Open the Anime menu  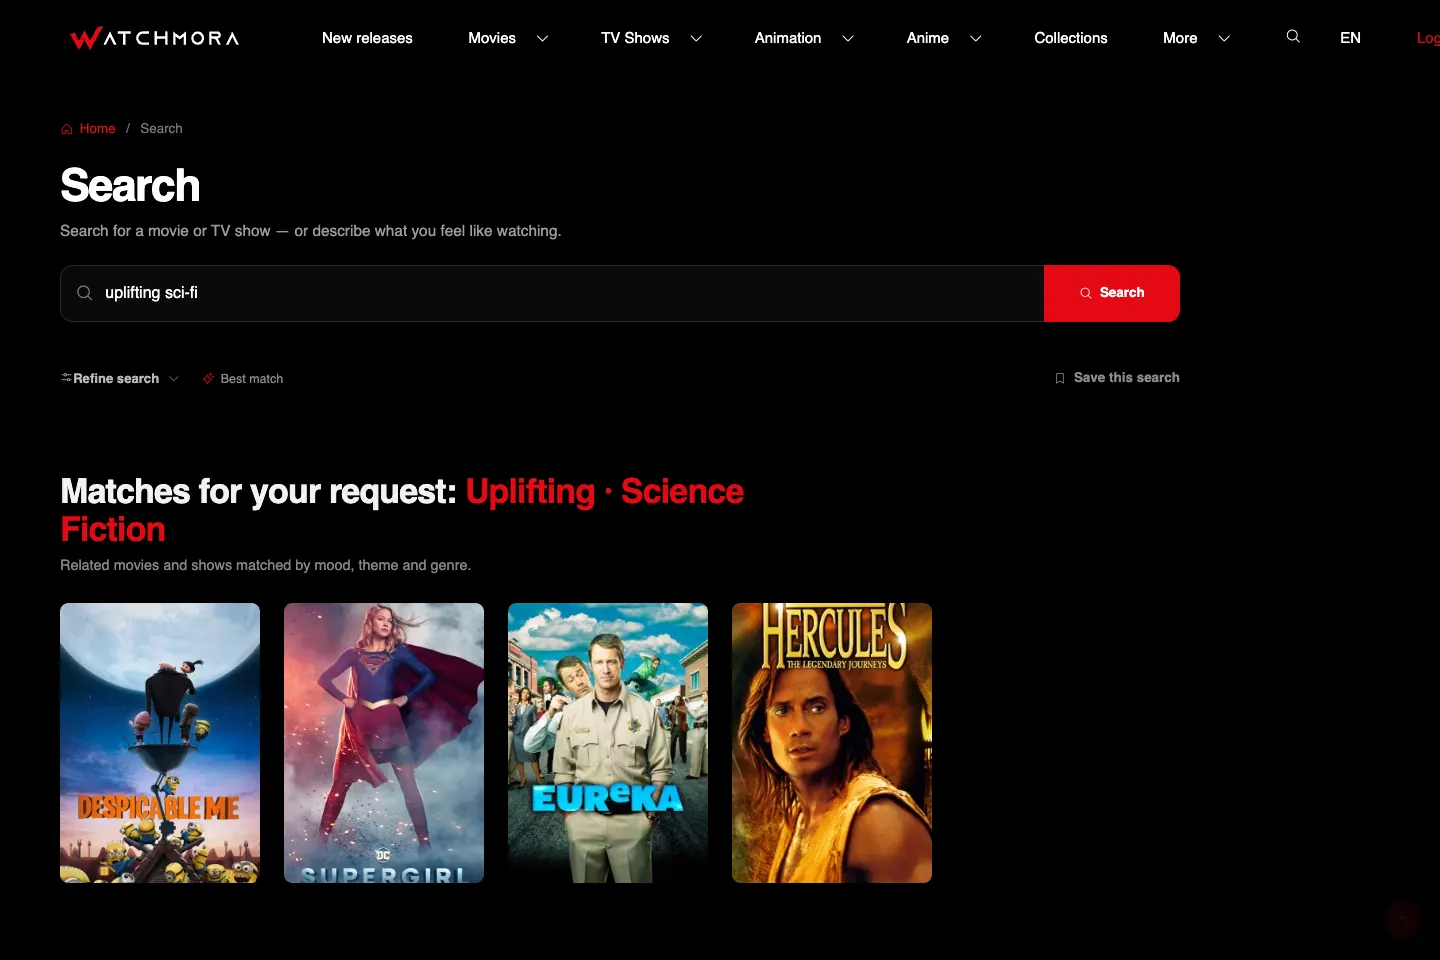(928, 38)
